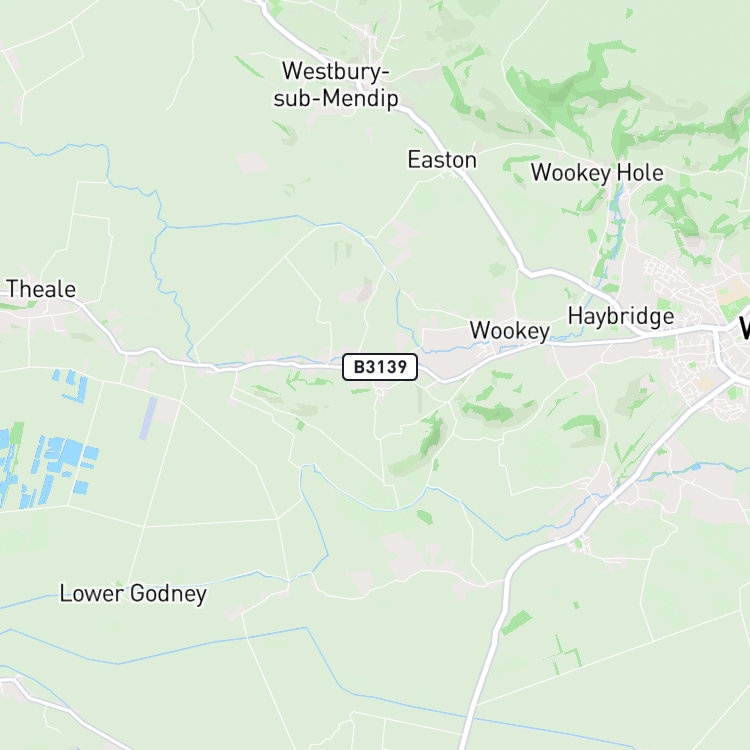The height and width of the screenshot is (750, 750).
Task: Select the Westbury-sub-Mendip place label
Action: [336, 85]
